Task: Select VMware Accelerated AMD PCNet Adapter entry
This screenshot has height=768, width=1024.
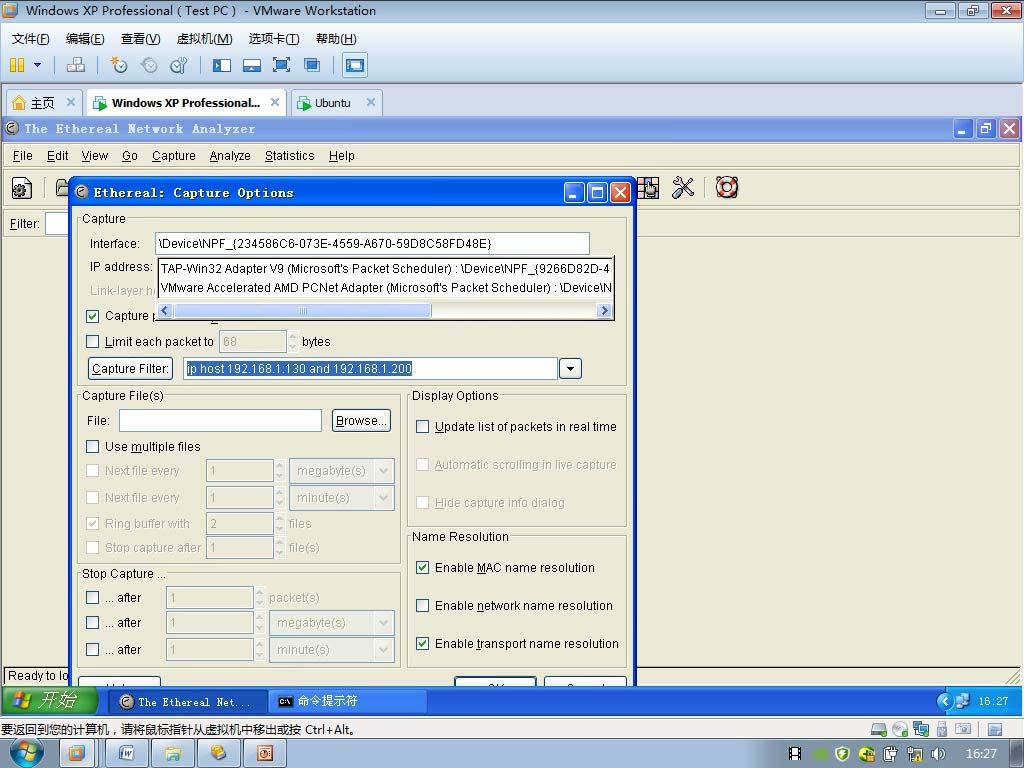Action: [385, 287]
